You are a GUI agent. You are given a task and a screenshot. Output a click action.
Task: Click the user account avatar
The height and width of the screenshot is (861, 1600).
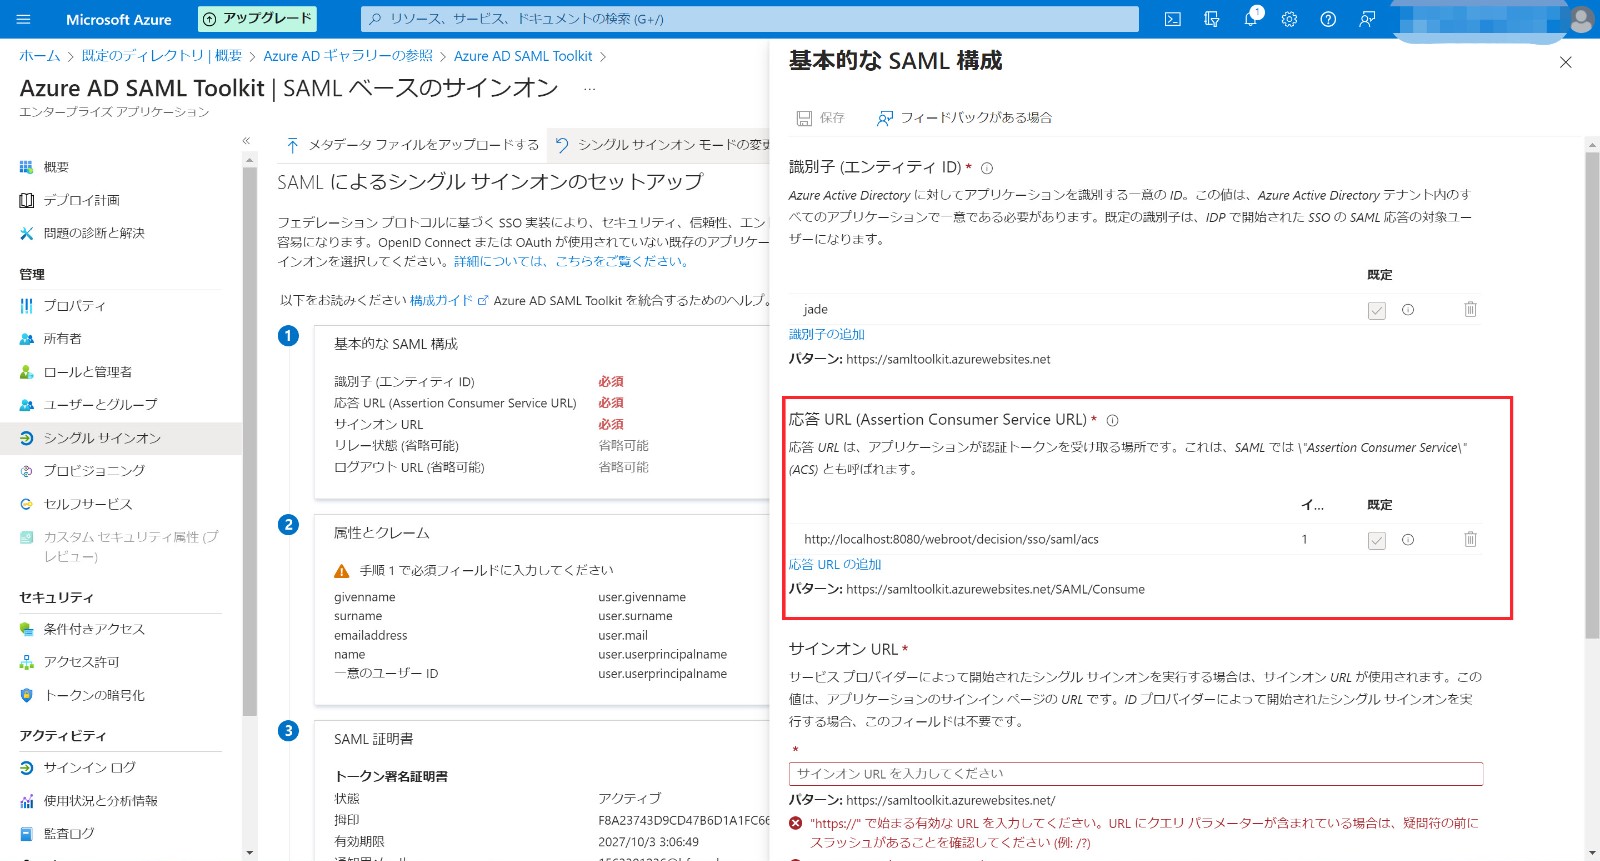1581,19
